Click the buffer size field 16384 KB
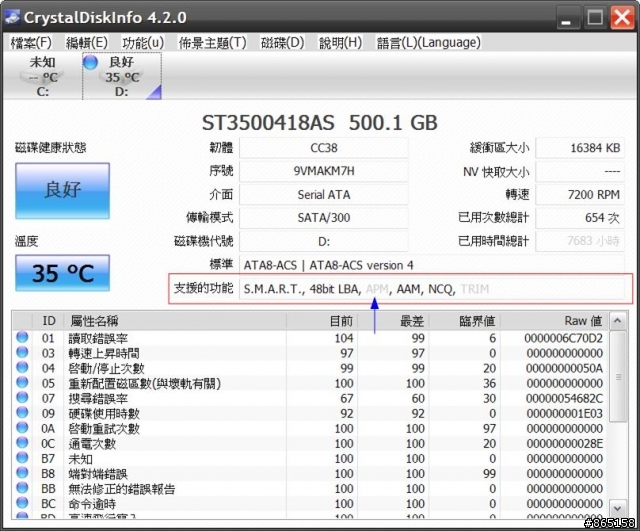The height and width of the screenshot is (531, 640). [580, 148]
